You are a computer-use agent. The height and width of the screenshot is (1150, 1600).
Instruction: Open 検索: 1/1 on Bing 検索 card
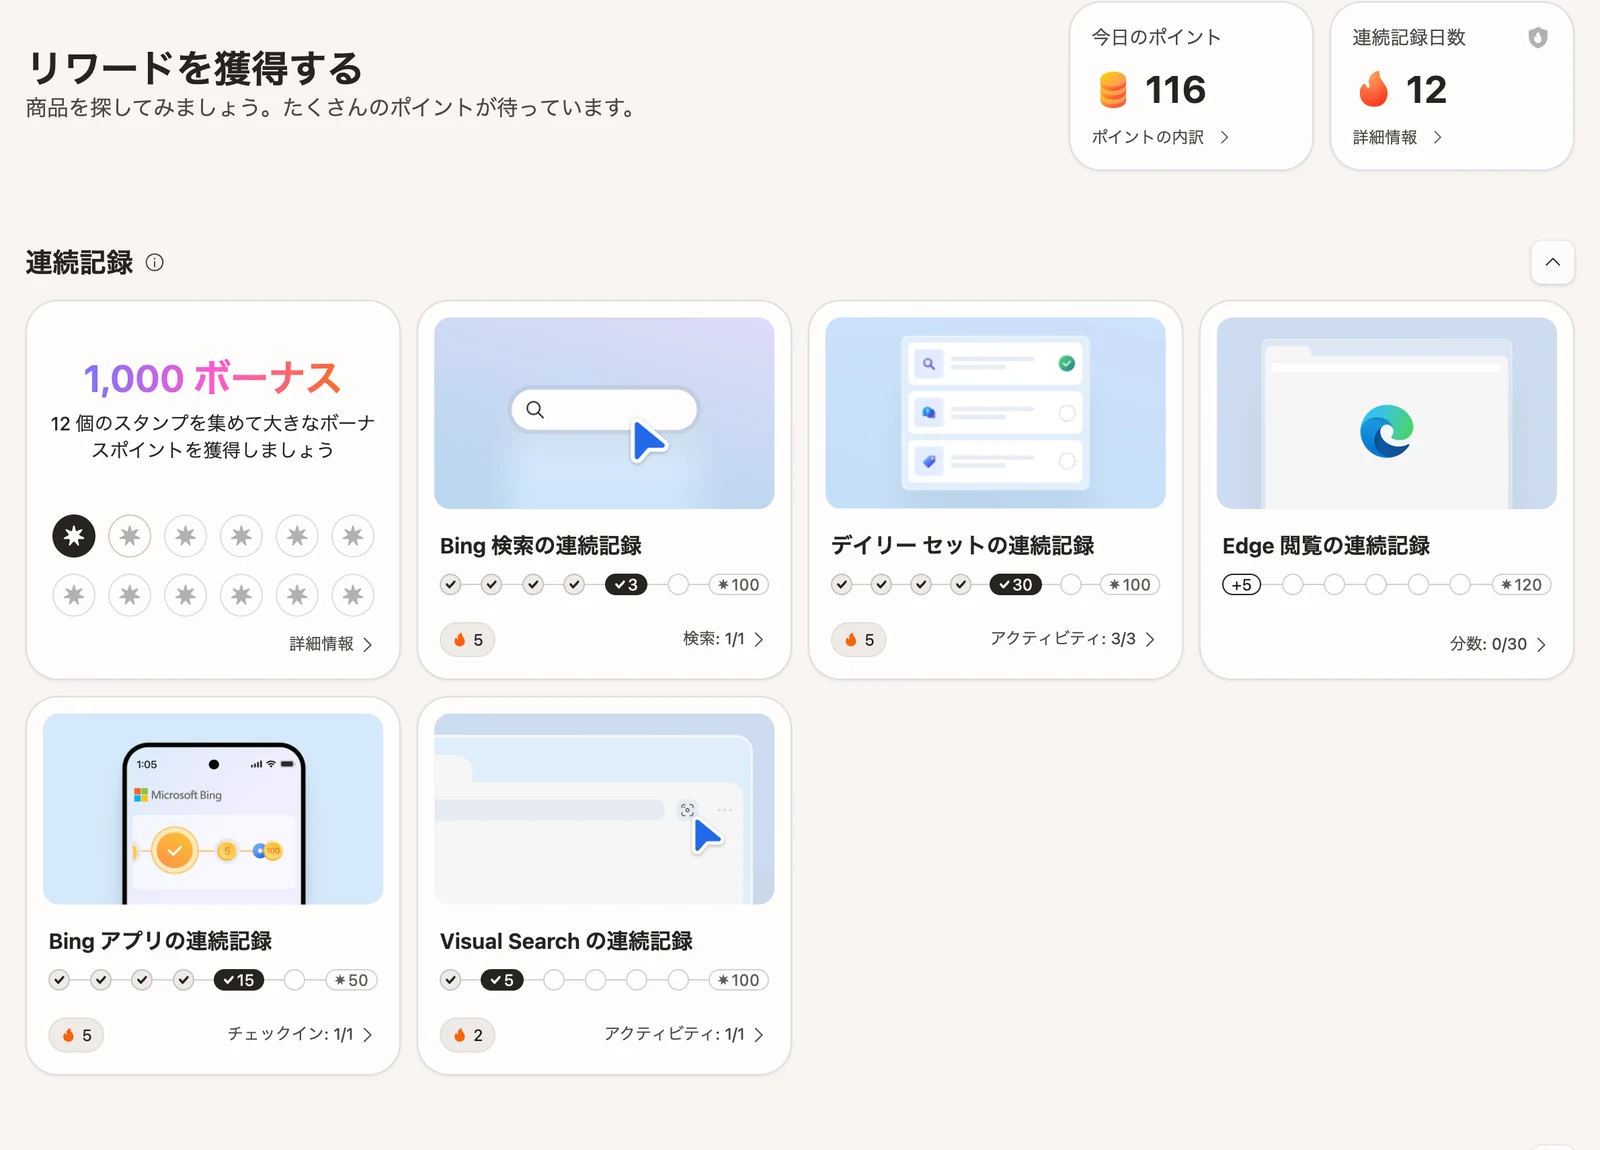[723, 639]
